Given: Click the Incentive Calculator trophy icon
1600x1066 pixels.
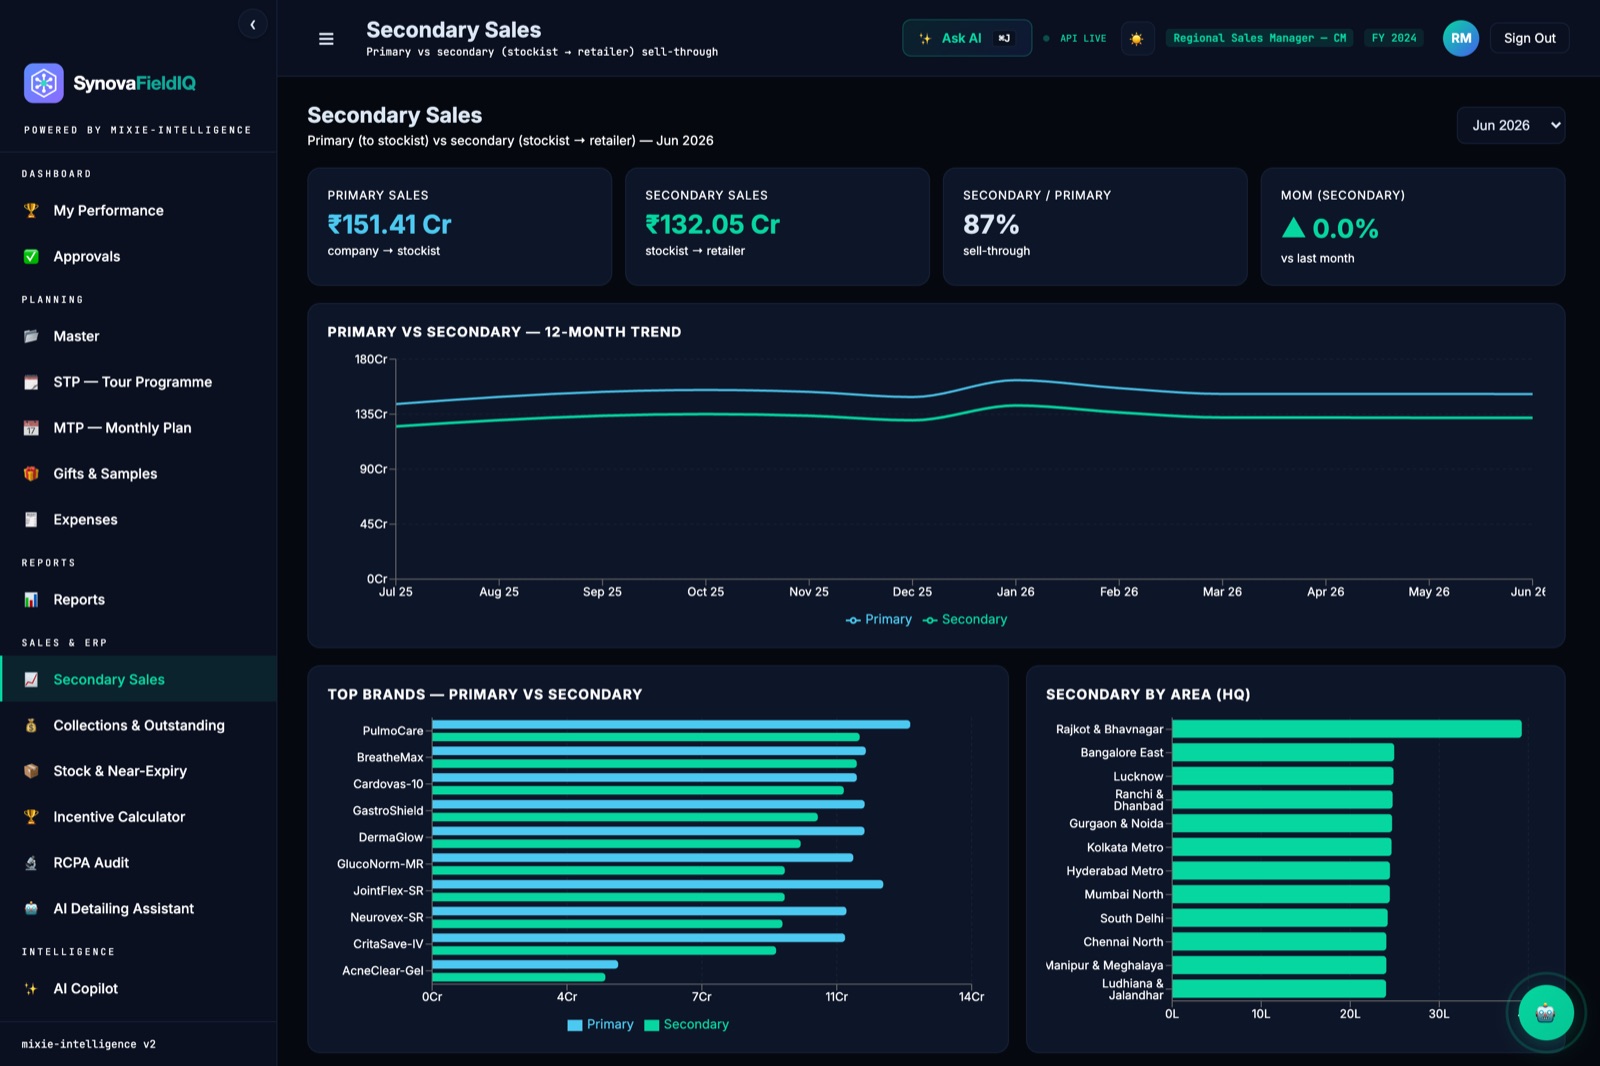Looking at the screenshot, I should 31,817.
